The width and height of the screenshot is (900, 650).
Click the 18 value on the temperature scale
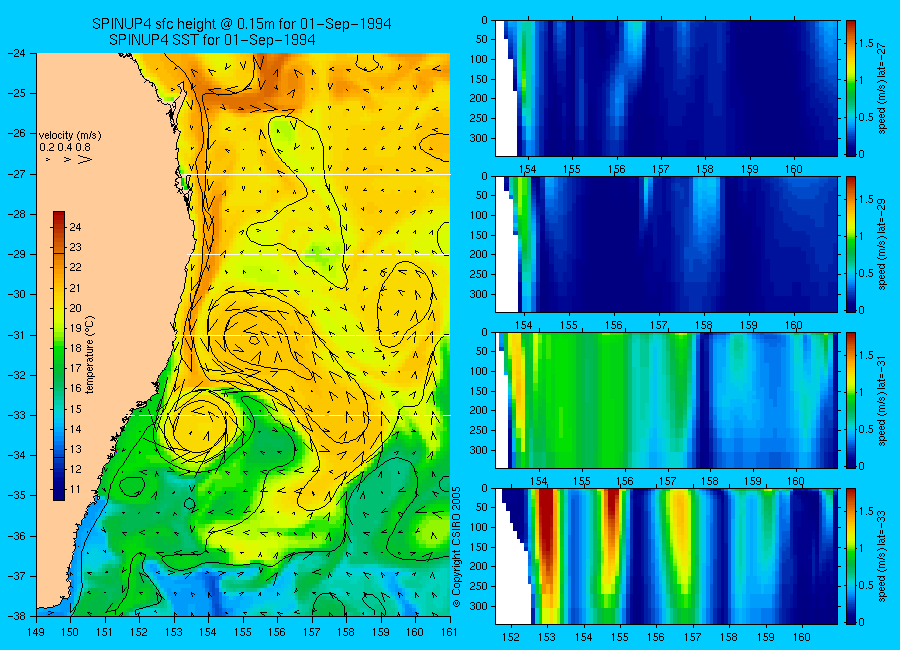click(75, 349)
